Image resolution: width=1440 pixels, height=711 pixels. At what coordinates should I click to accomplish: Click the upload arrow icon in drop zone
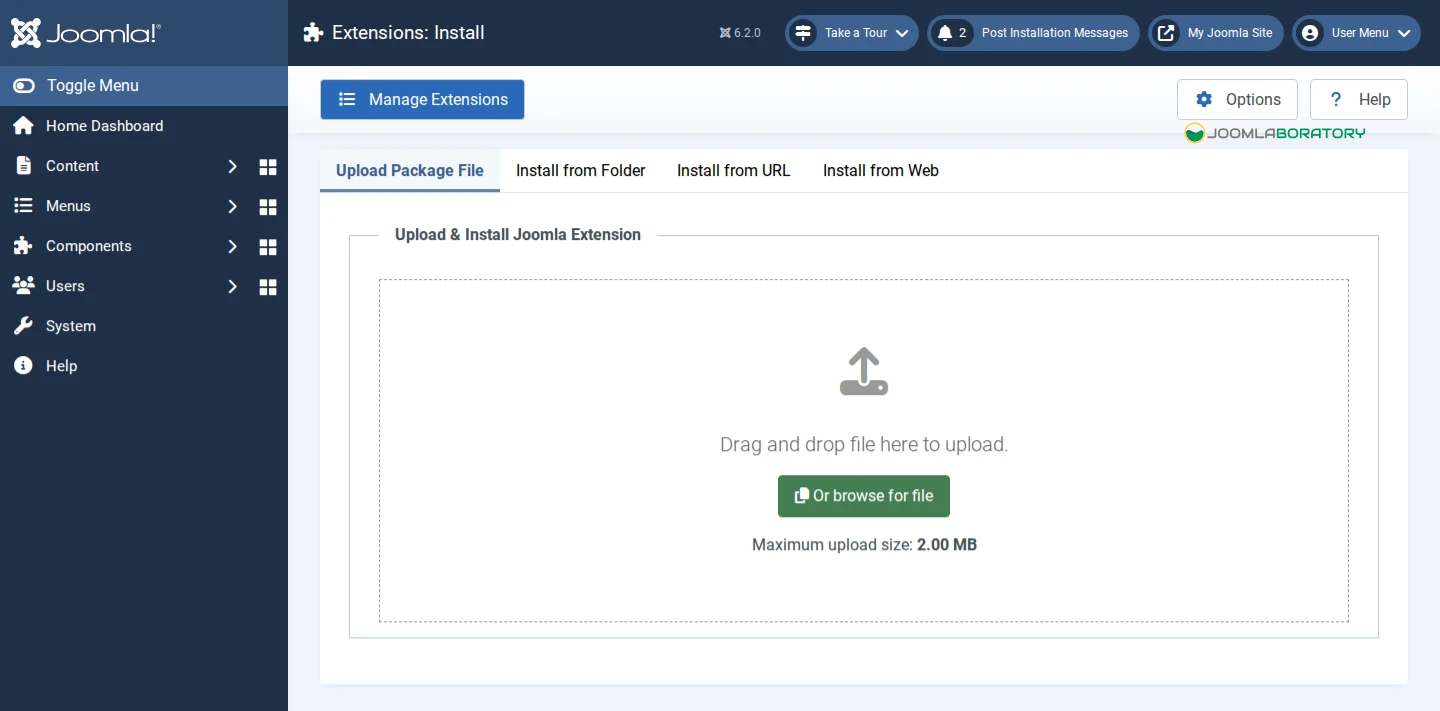coord(864,371)
